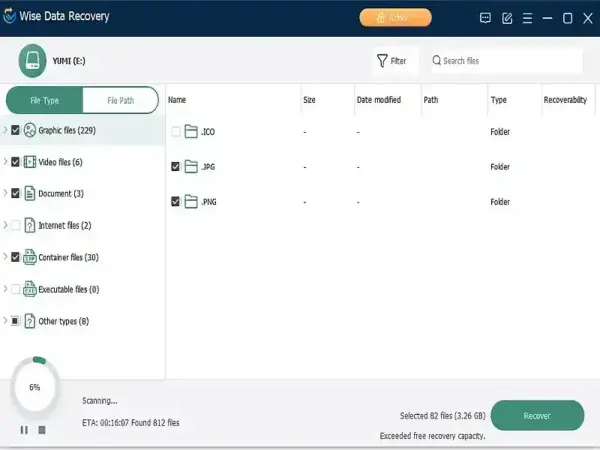Screen dimensions: 600x450
Task: Uncheck the .PNG folder checkbox
Action: click(x=176, y=201)
